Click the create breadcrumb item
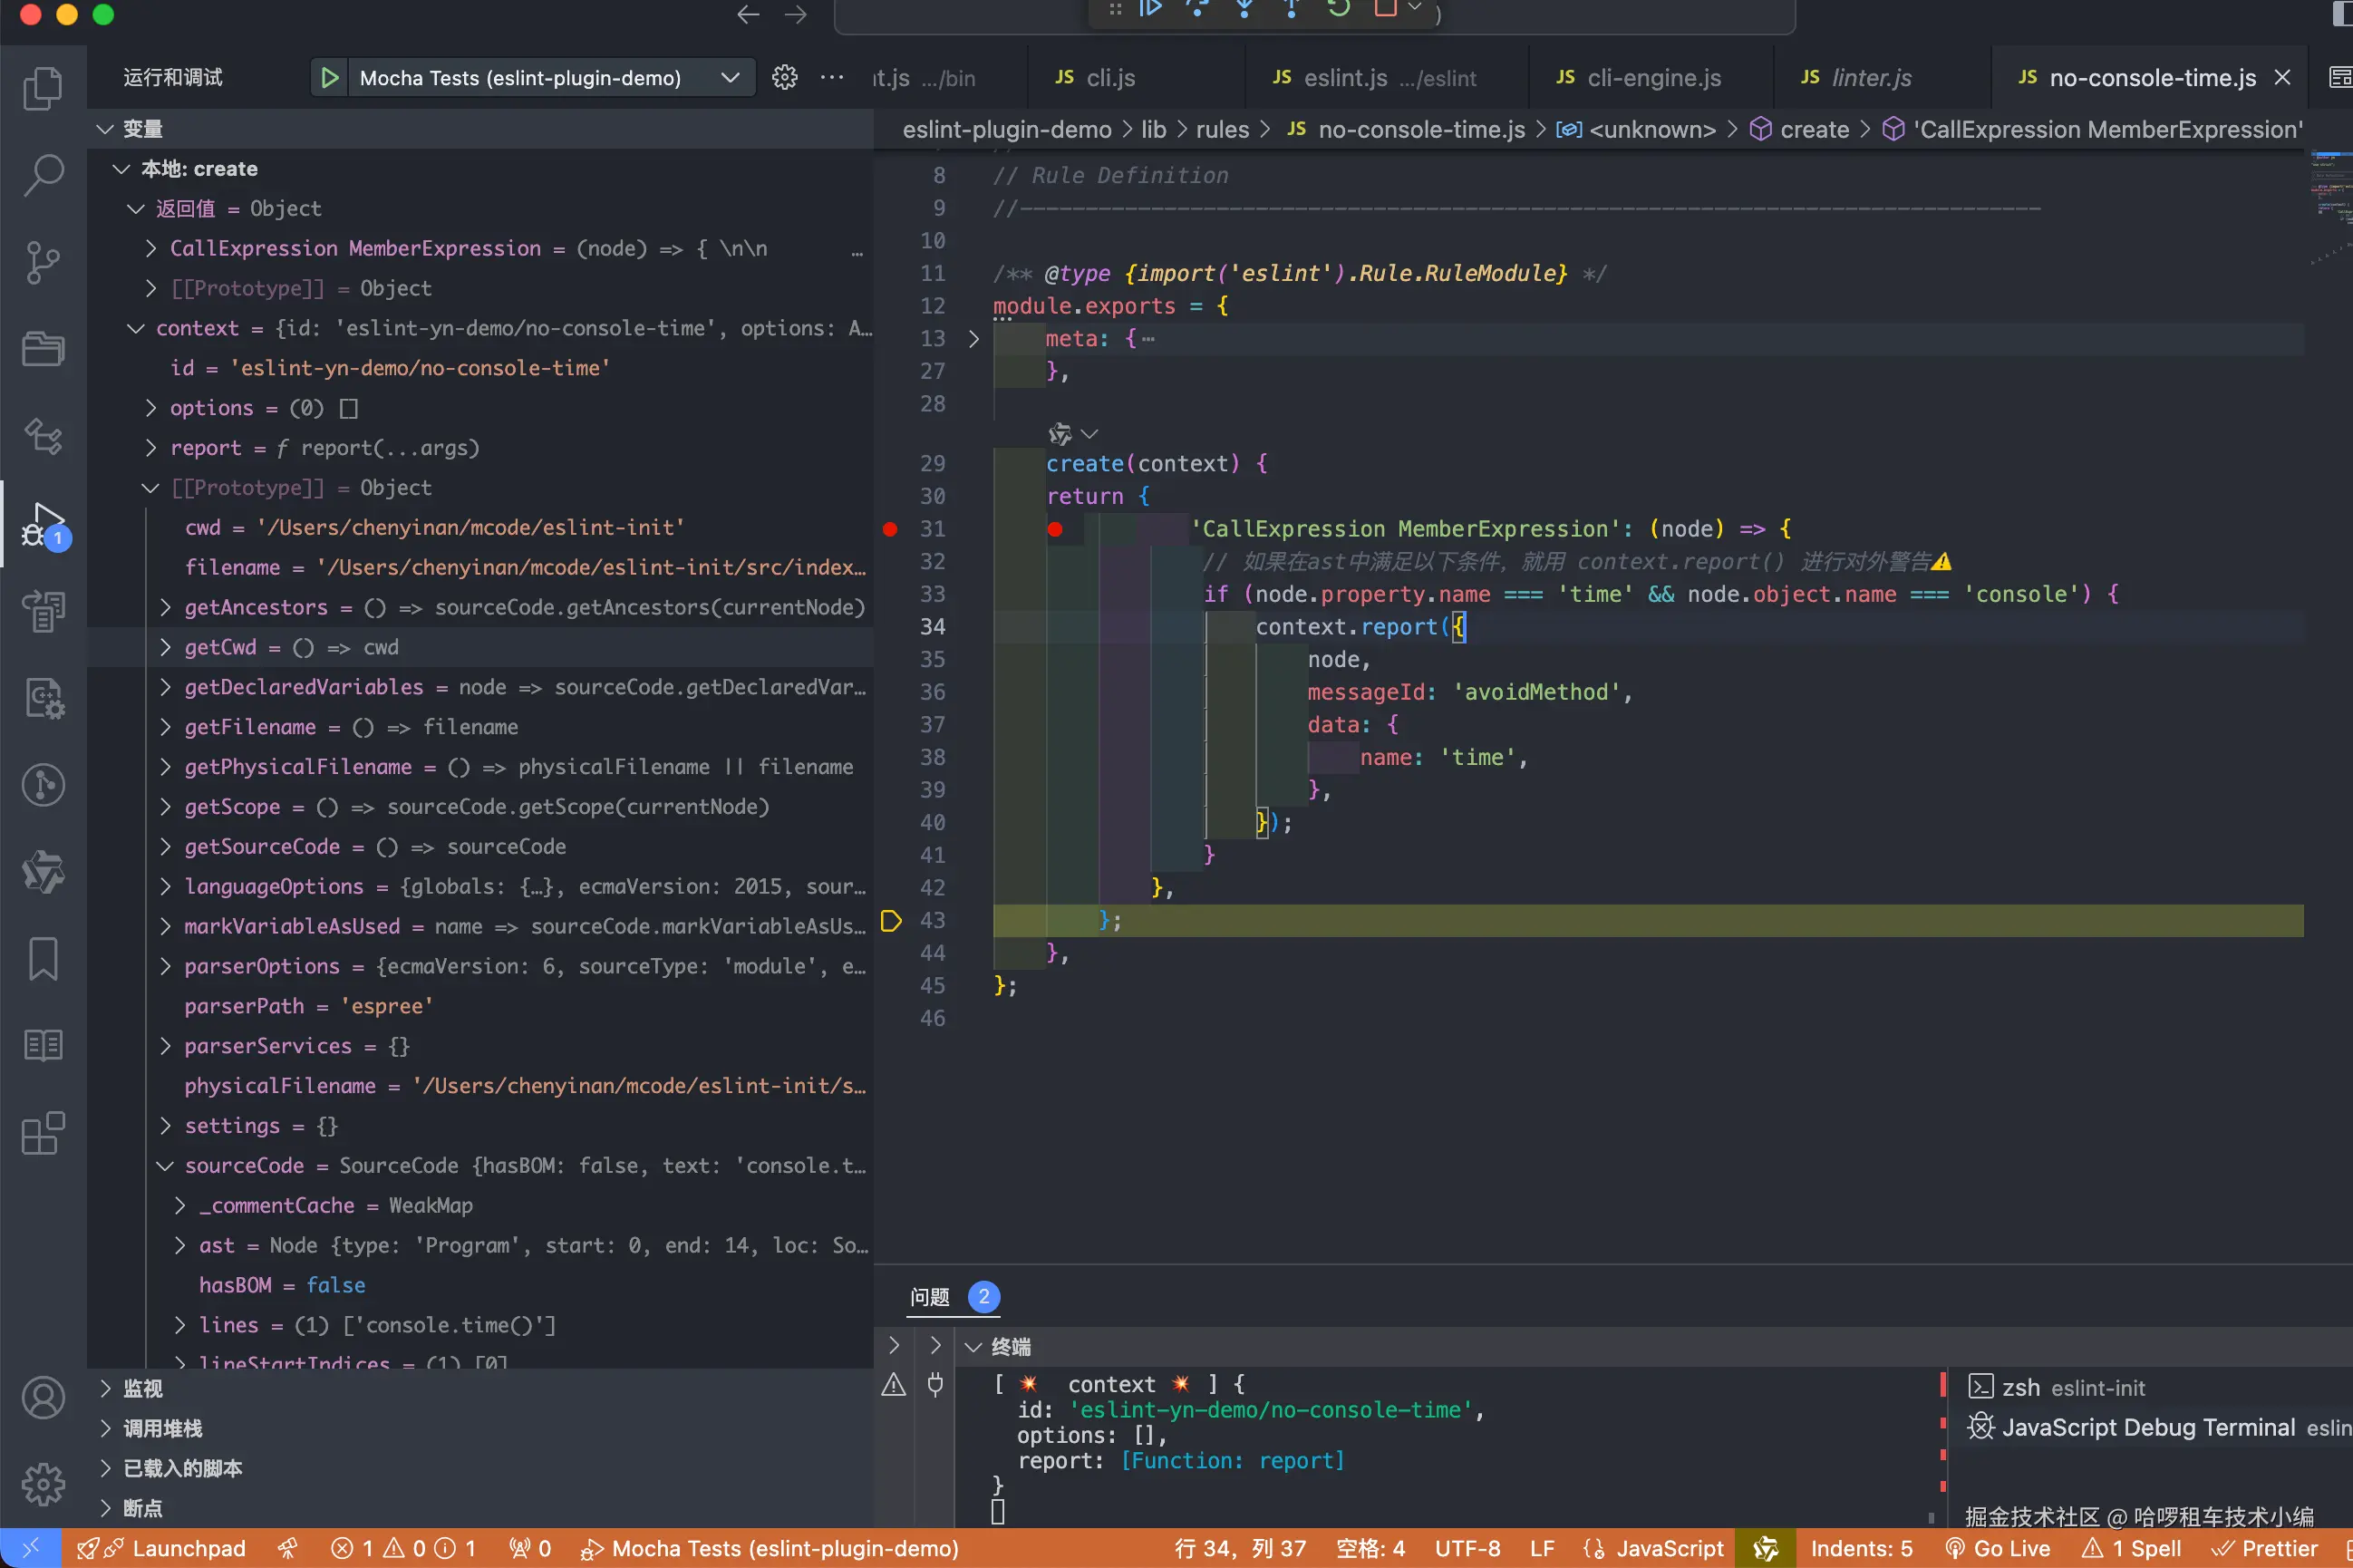Screen dimensions: 2353x1568 coord(1813,130)
